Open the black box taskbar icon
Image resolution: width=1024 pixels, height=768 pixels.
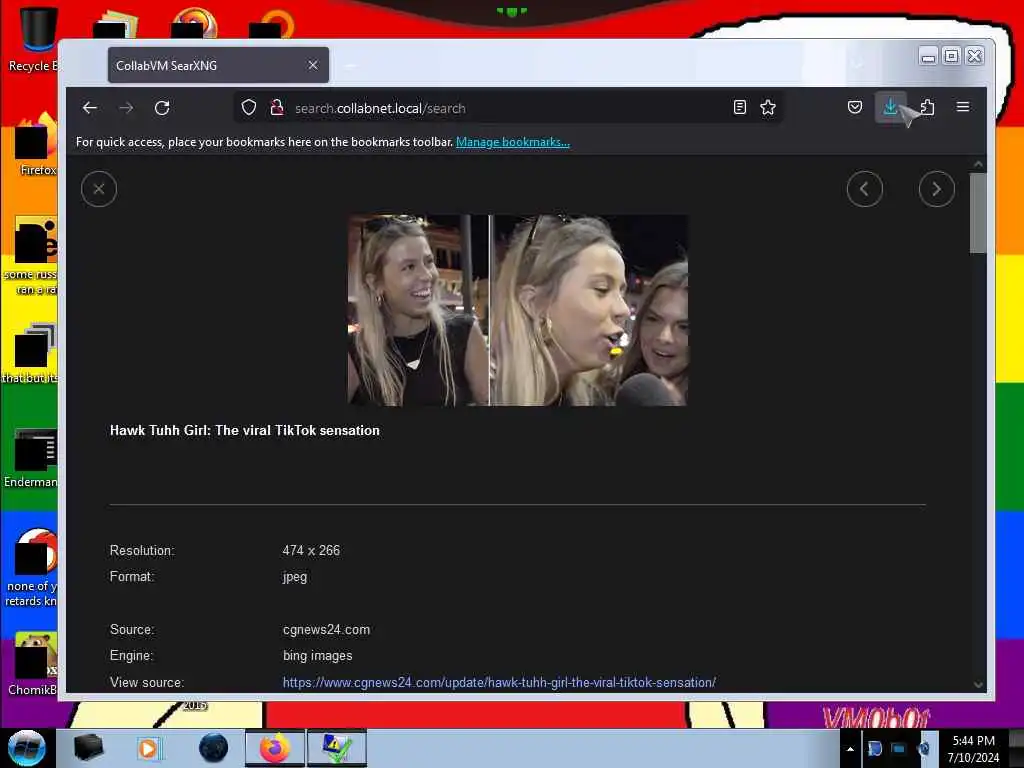(88, 748)
